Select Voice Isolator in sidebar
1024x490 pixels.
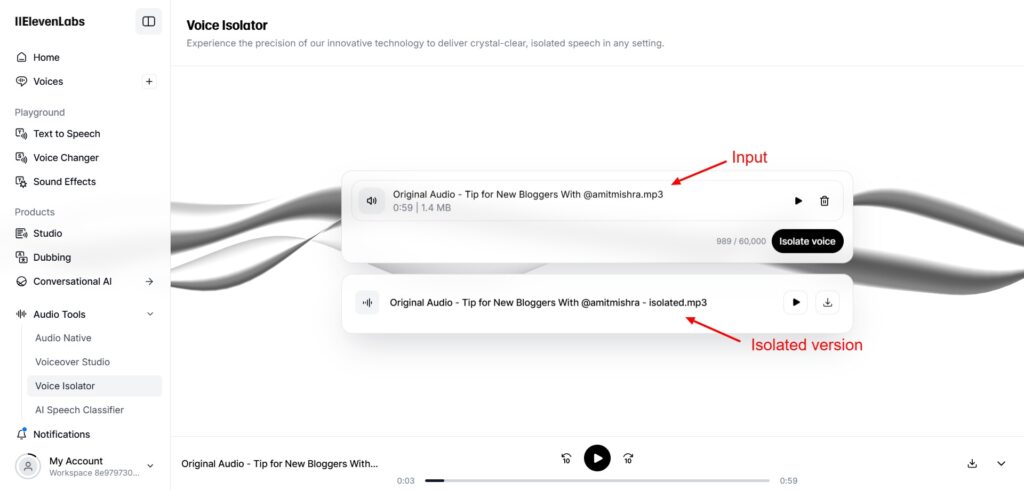[94, 386]
